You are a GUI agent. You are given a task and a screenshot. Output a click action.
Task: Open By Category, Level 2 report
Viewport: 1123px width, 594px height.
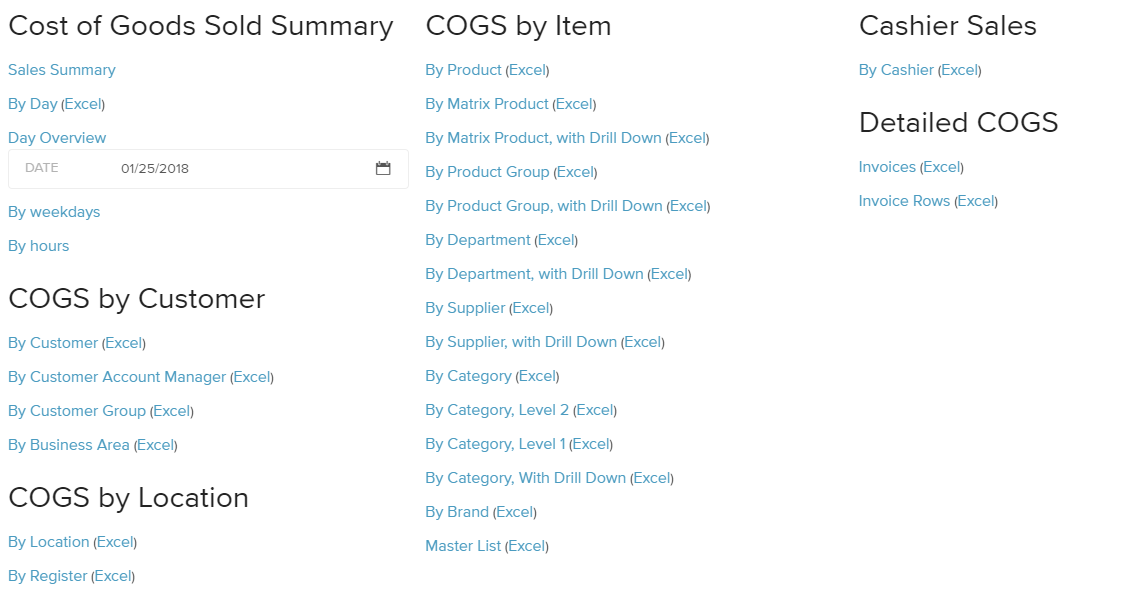497,410
